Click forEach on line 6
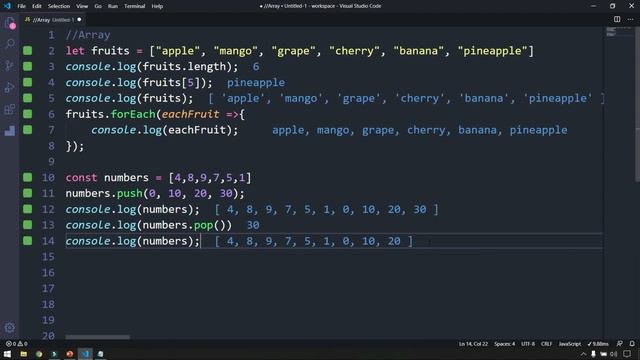The width and height of the screenshot is (640, 360). click(133, 114)
